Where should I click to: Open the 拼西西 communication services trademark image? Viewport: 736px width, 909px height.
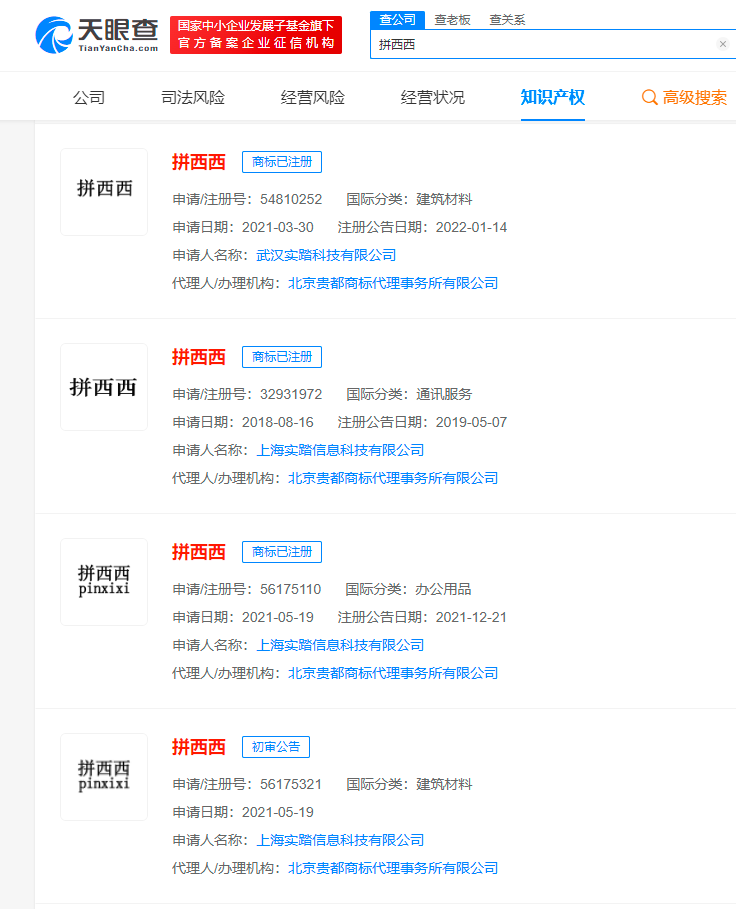[104, 387]
